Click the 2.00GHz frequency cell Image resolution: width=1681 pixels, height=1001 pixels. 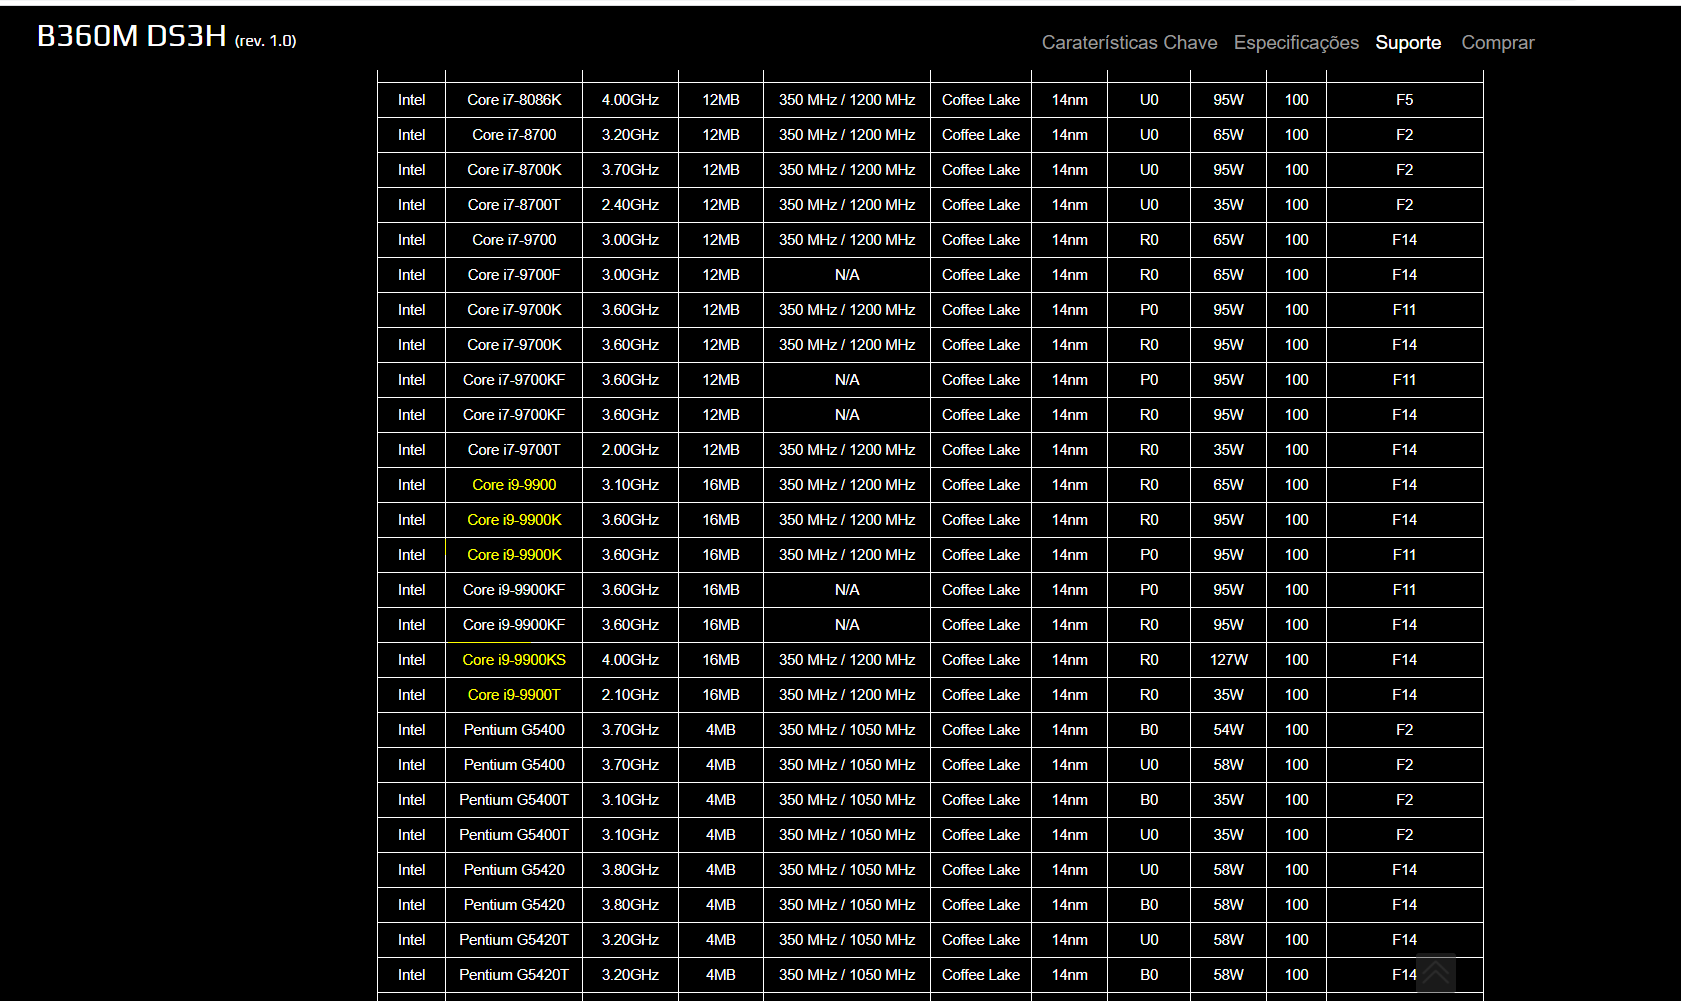click(x=630, y=450)
